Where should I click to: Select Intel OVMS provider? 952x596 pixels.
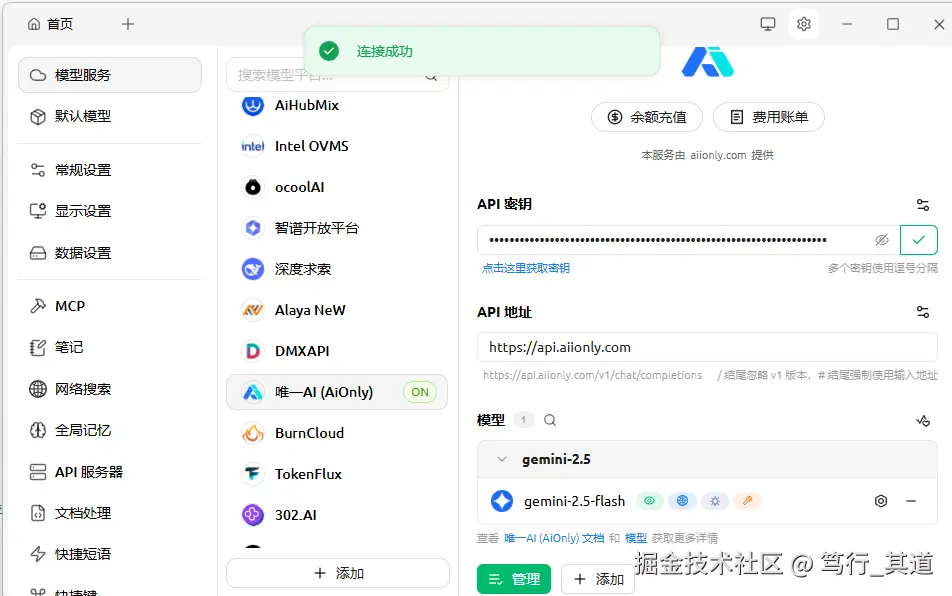[x=337, y=146]
